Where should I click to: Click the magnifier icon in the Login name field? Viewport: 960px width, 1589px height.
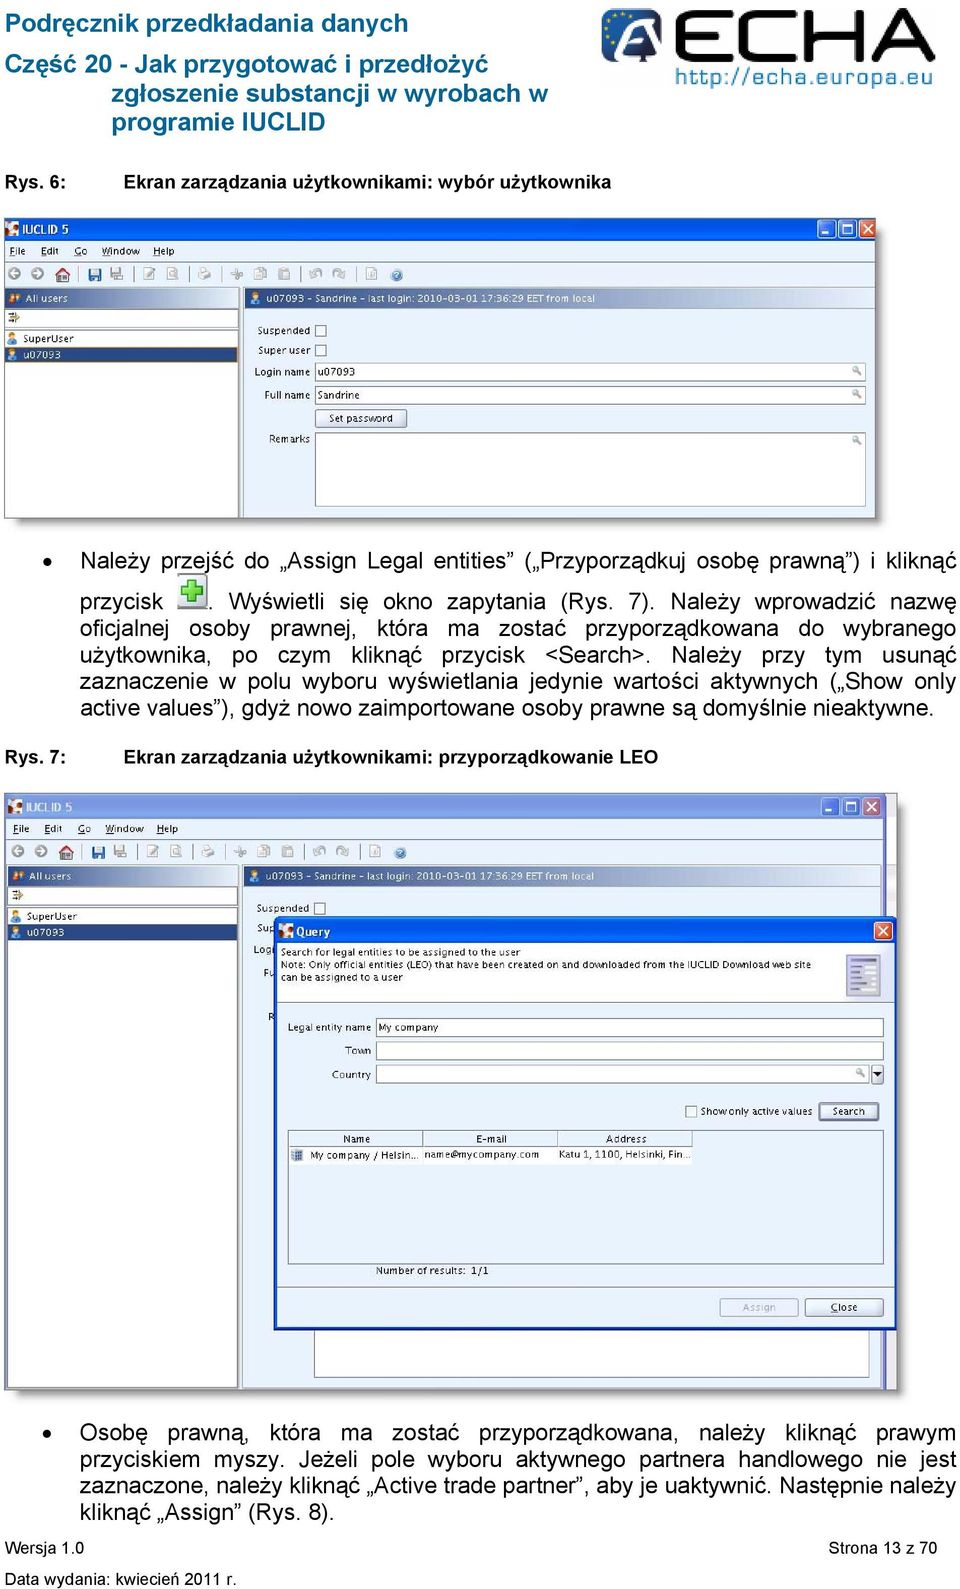(857, 371)
